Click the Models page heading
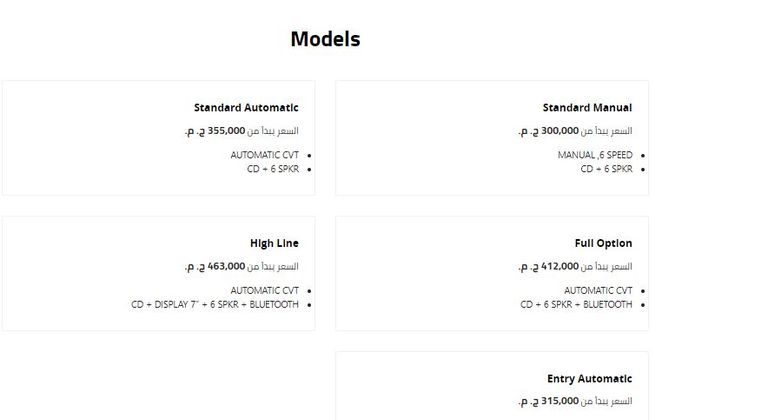Image resolution: width=768 pixels, height=420 pixels. [x=325, y=40]
